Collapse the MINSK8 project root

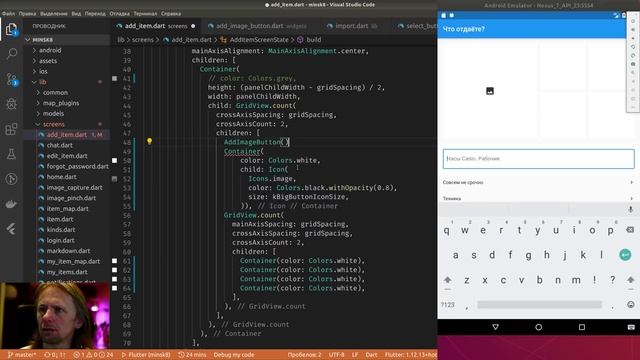[67, 40]
